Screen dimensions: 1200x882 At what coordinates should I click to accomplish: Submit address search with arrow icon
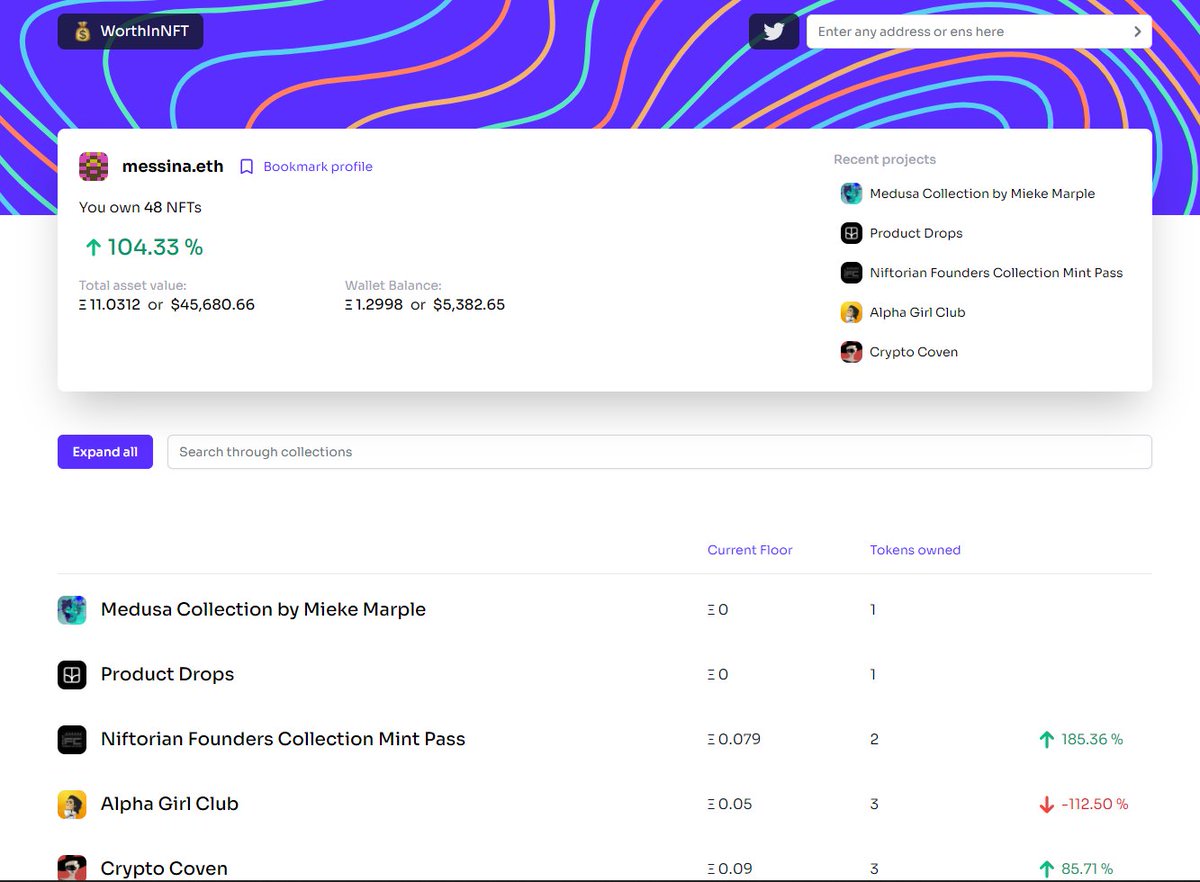(1137, 32)
